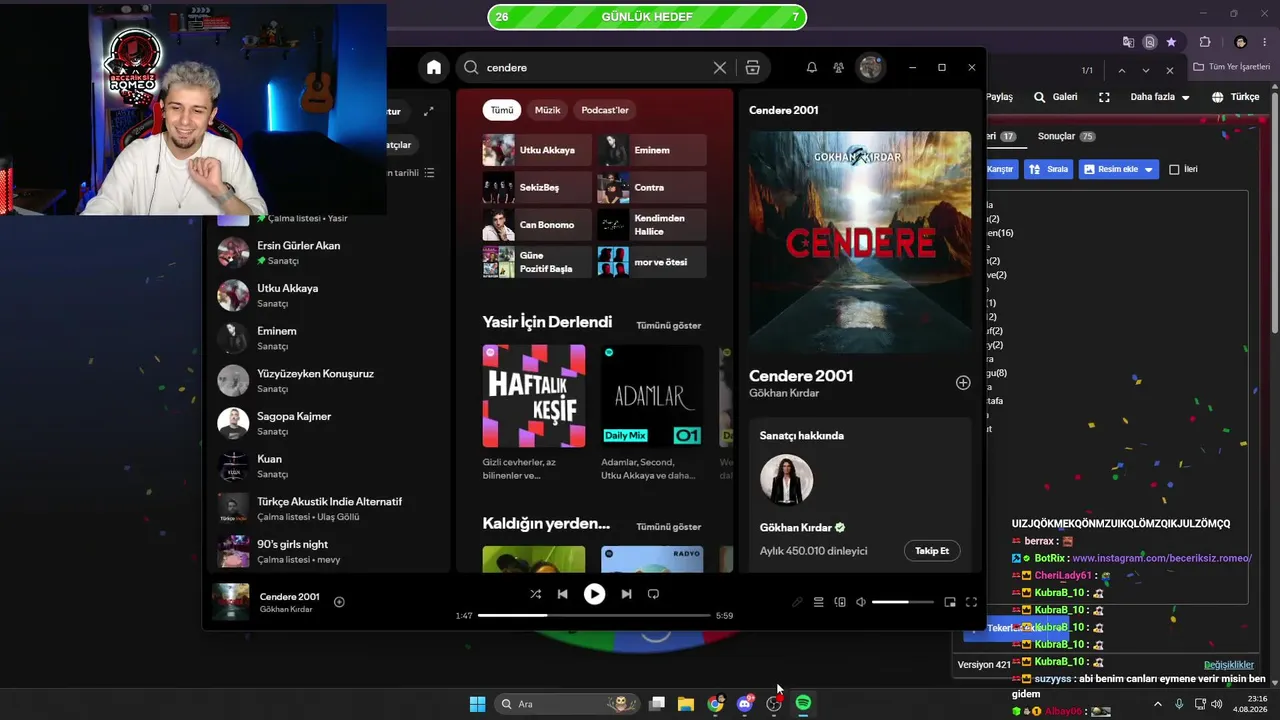Open the Browse icon next to search
Viewport: 1280px width, 720px height.
click(x=753, y=68)
